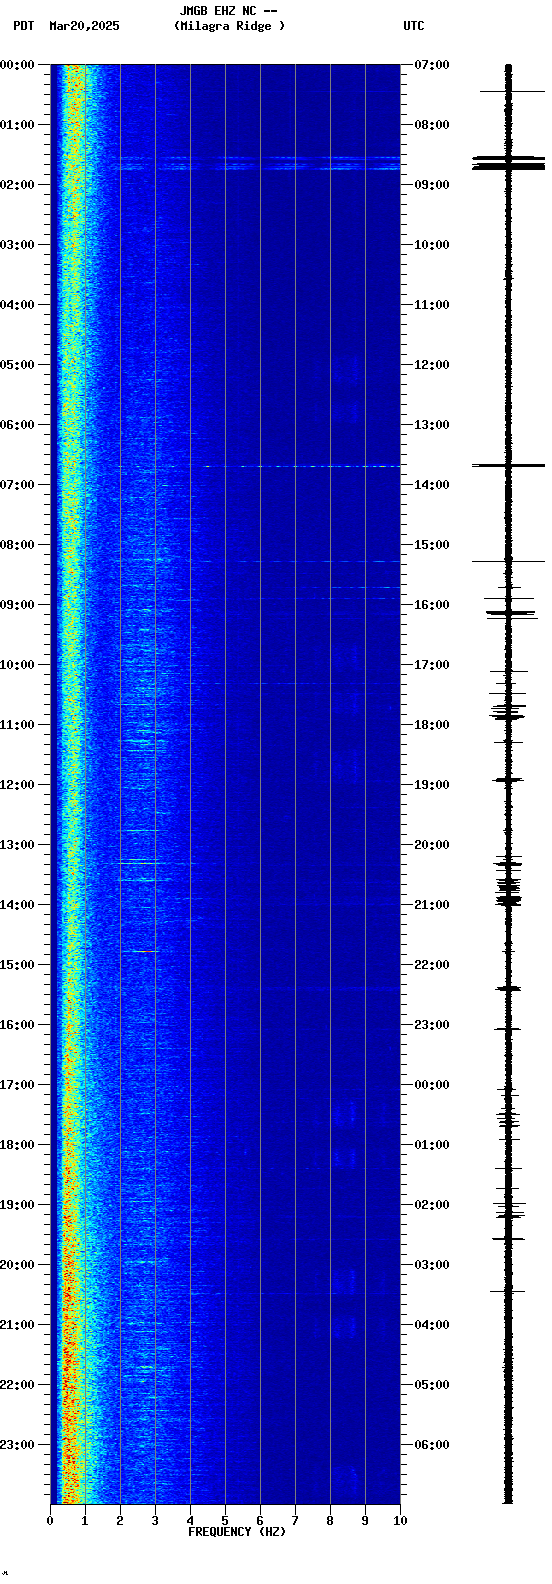Click the 'FREQUENCY (HZ)' axis label
The width and height of the screenshot is (552, 1584).
pyautogui.click(x=237, y=1532)
